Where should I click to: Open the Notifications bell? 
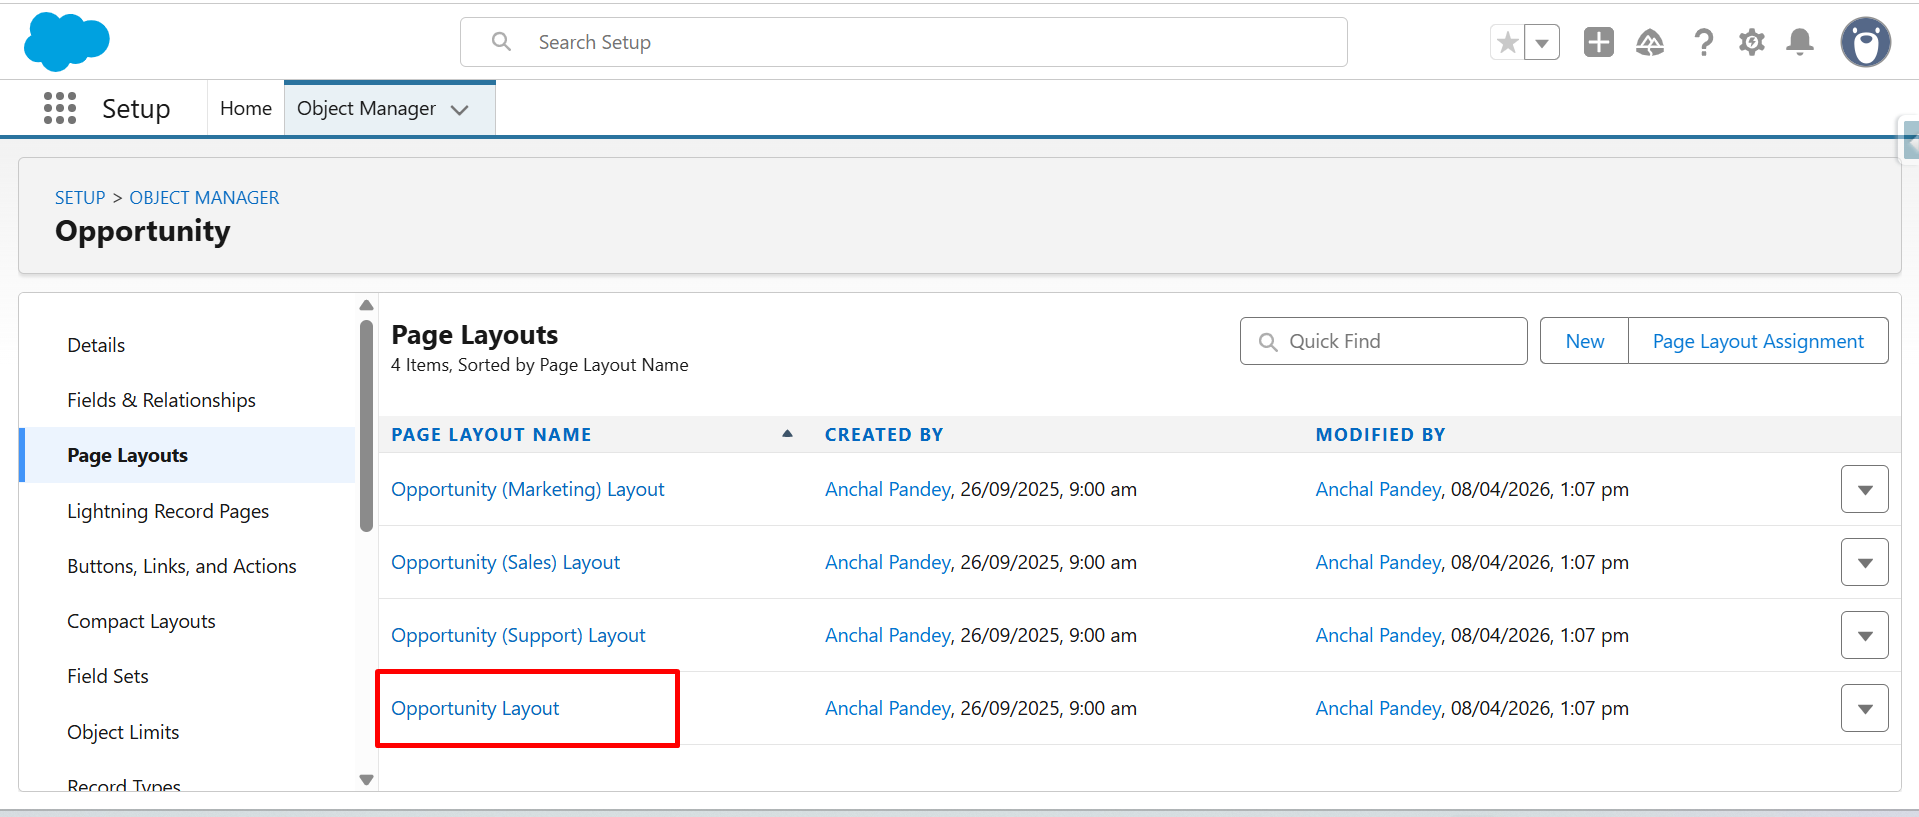point(1800,42)
